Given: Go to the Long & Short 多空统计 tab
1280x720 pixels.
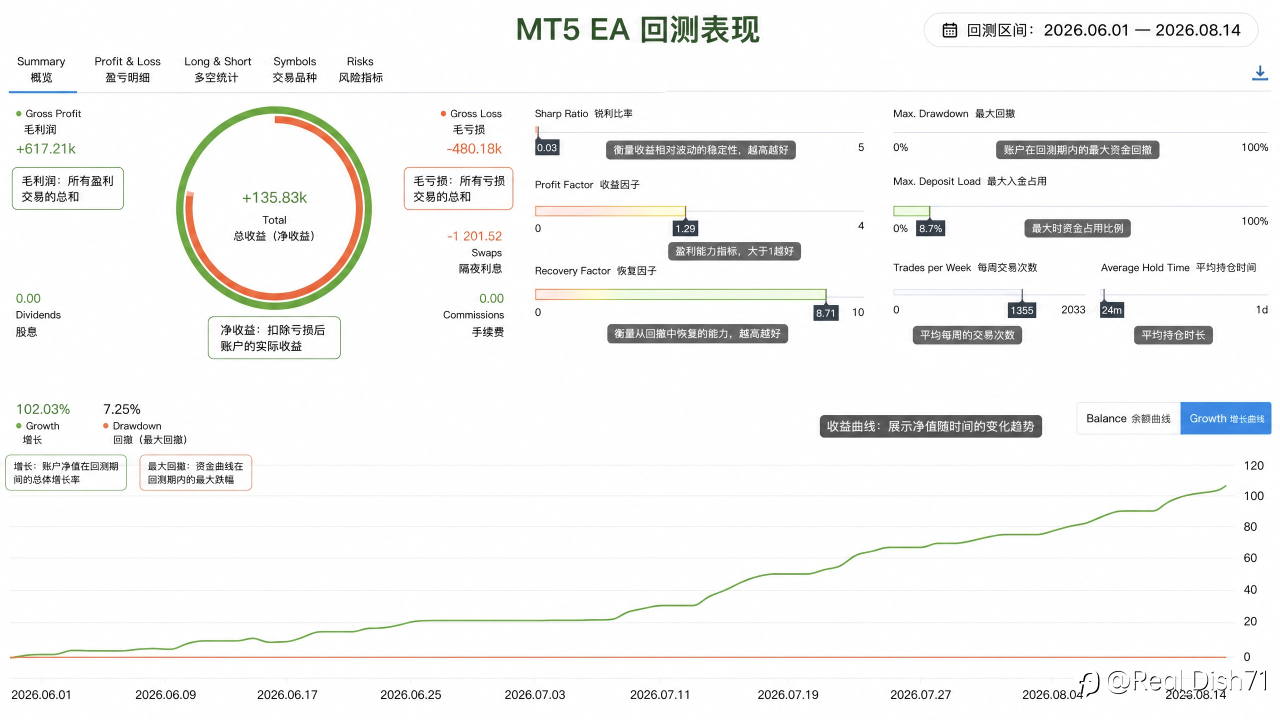Looking at the screenshot, I should click(x=217, y=69).
